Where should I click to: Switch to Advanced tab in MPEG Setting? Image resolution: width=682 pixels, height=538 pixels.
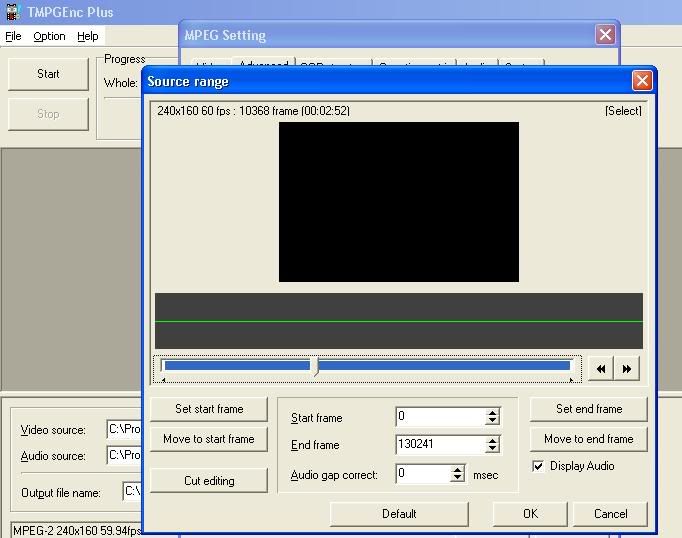tap(264, 62)
